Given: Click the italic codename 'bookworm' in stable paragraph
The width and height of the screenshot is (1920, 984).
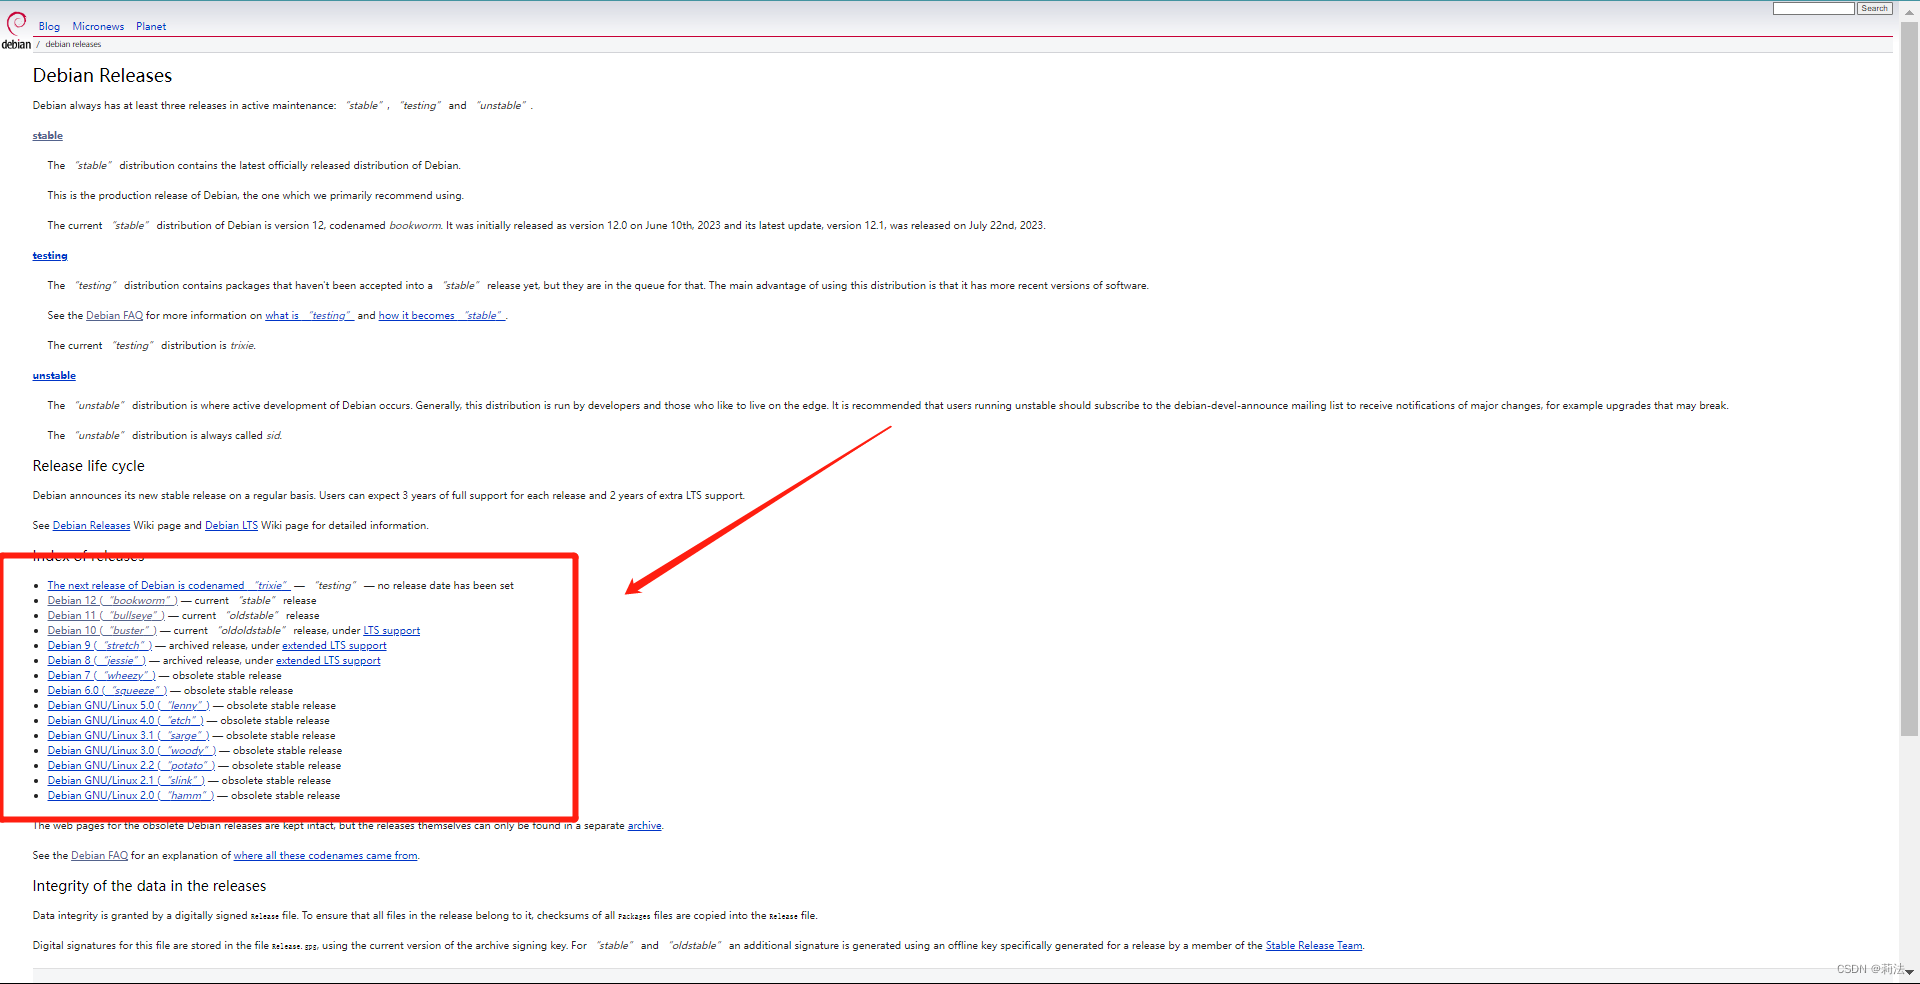Looking at the screenshot, I should coord(415,226).
